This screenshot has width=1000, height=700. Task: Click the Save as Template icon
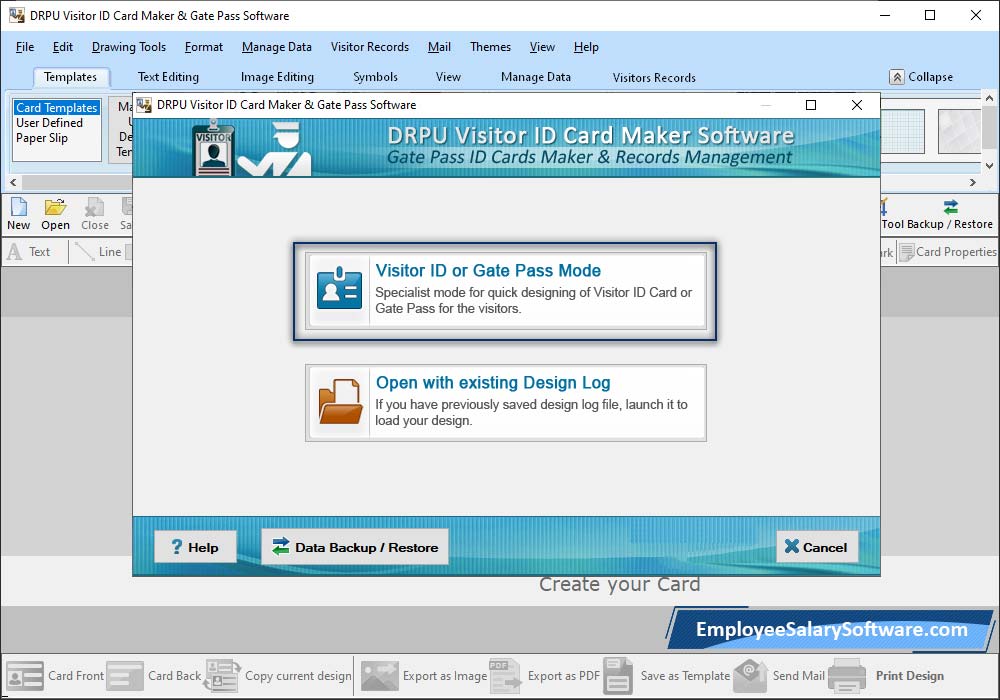click(x=618, y=676)
